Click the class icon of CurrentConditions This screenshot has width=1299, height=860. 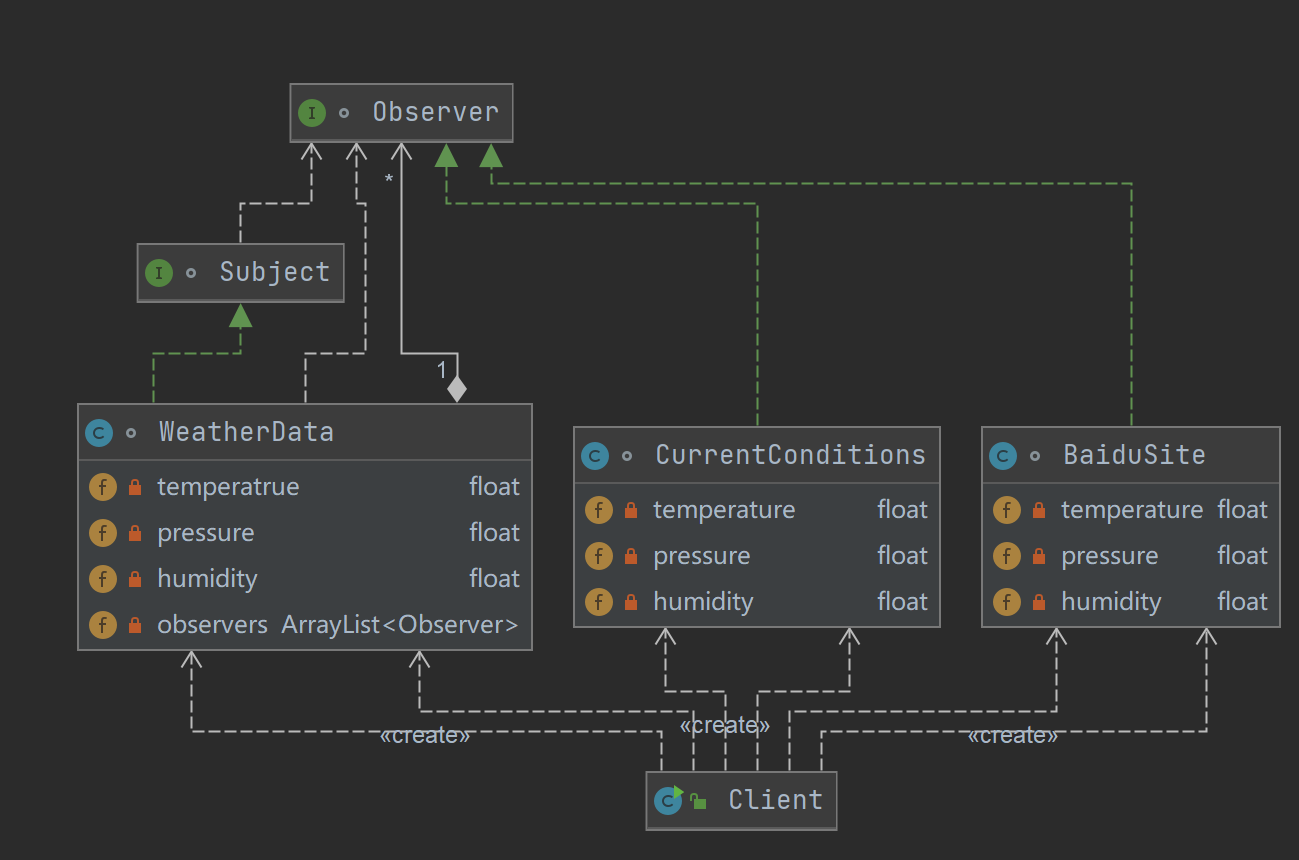coord(595,456)
